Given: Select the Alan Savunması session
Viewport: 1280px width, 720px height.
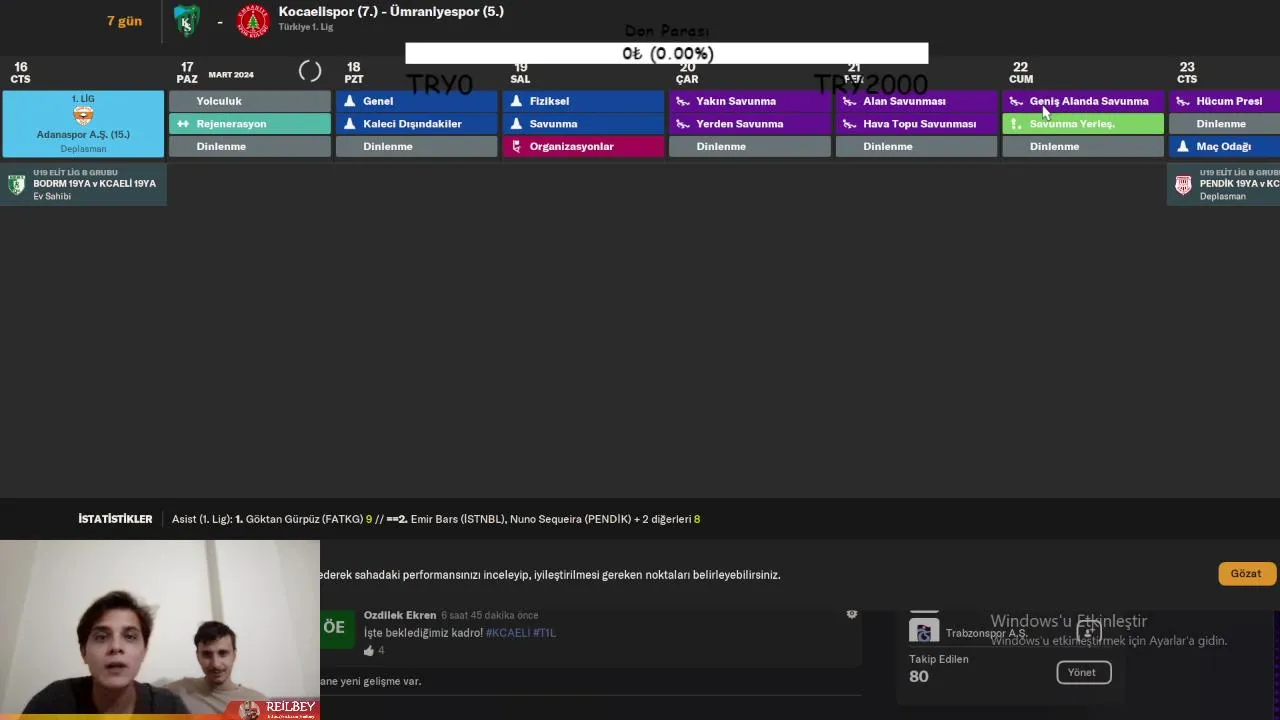Looking at the screenshot, I should pos(917,101).
